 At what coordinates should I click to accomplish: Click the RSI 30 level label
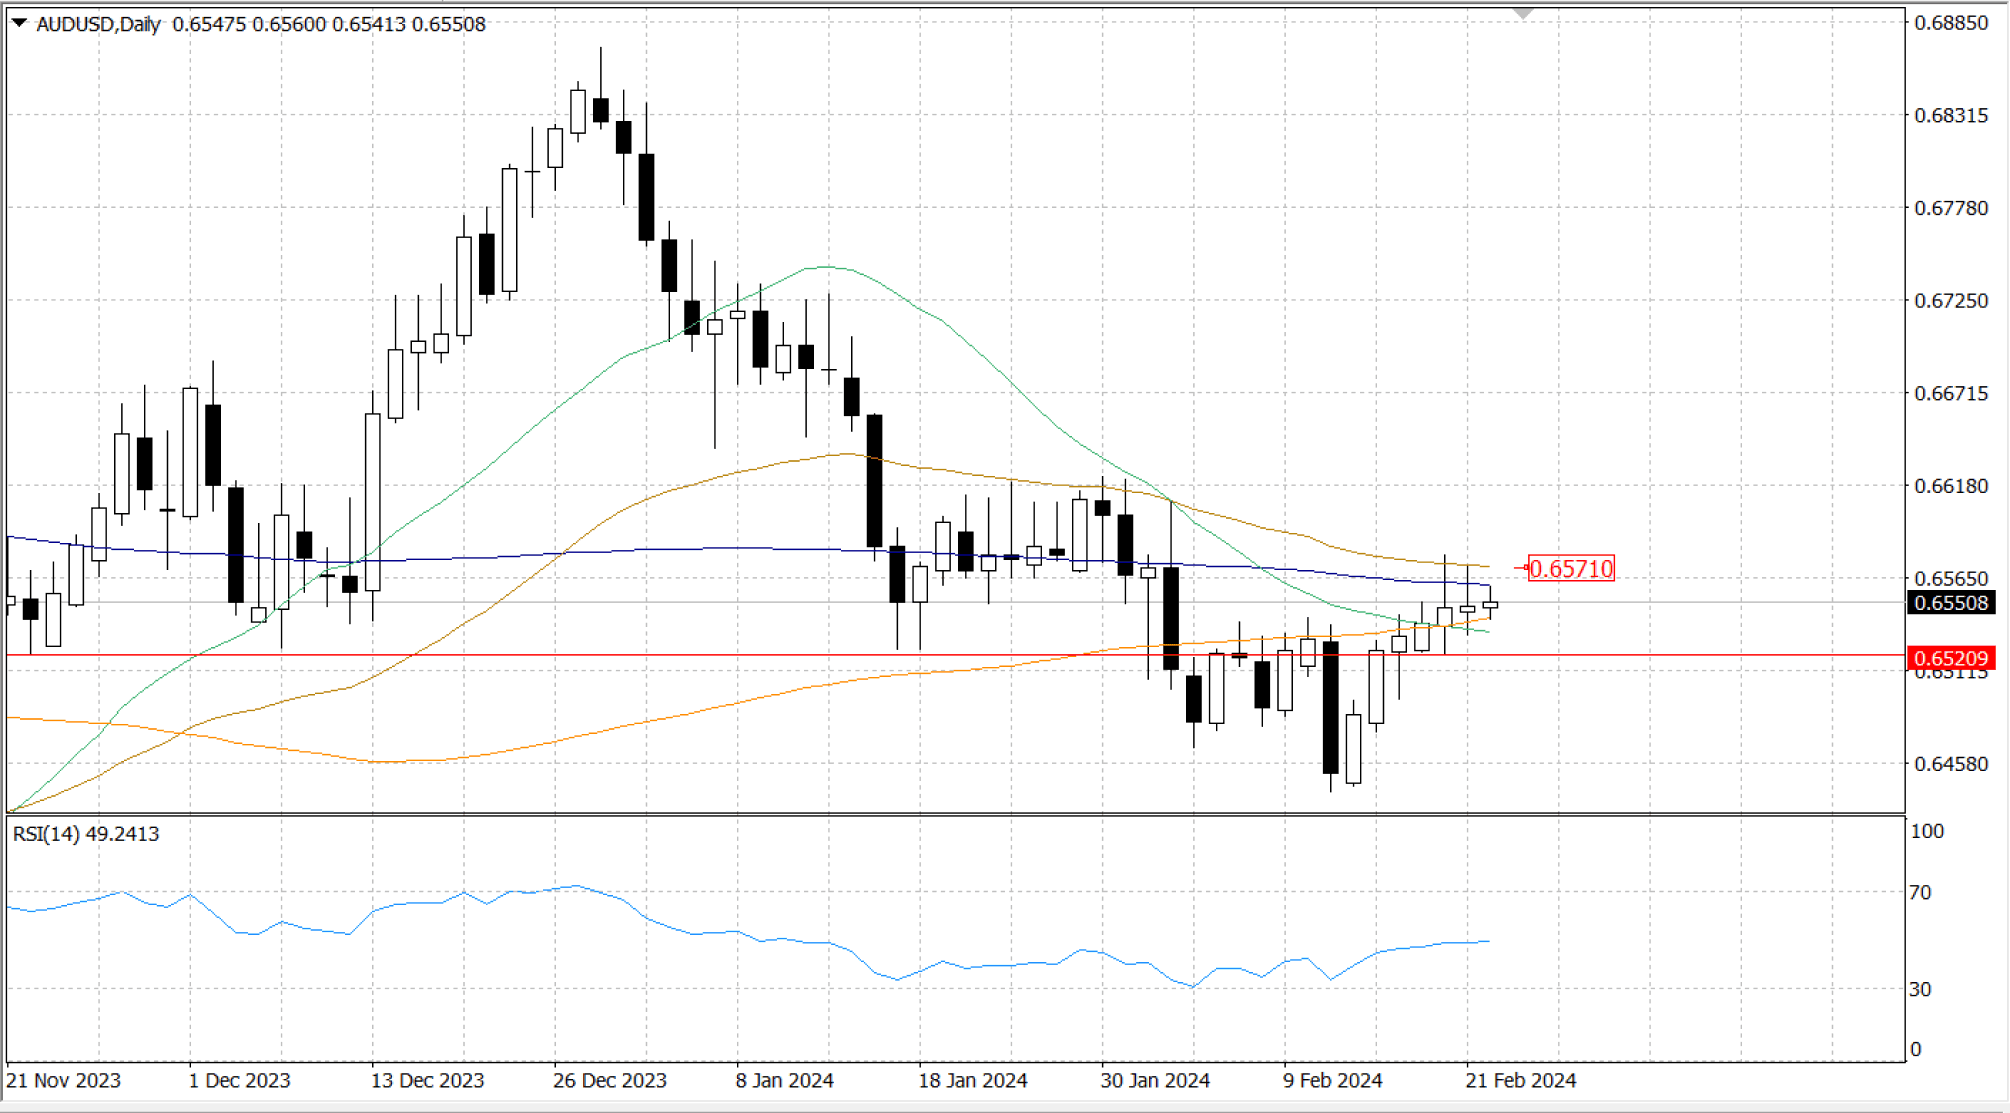1920,989
